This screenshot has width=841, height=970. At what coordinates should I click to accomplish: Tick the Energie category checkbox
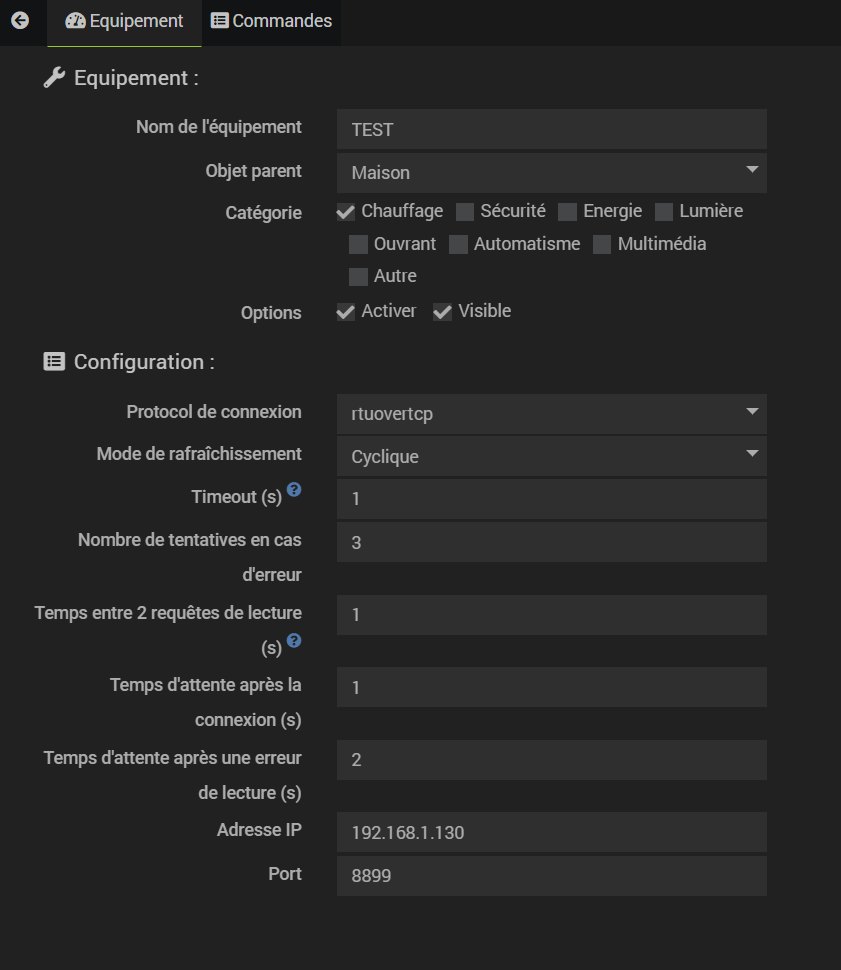(568, 212)
